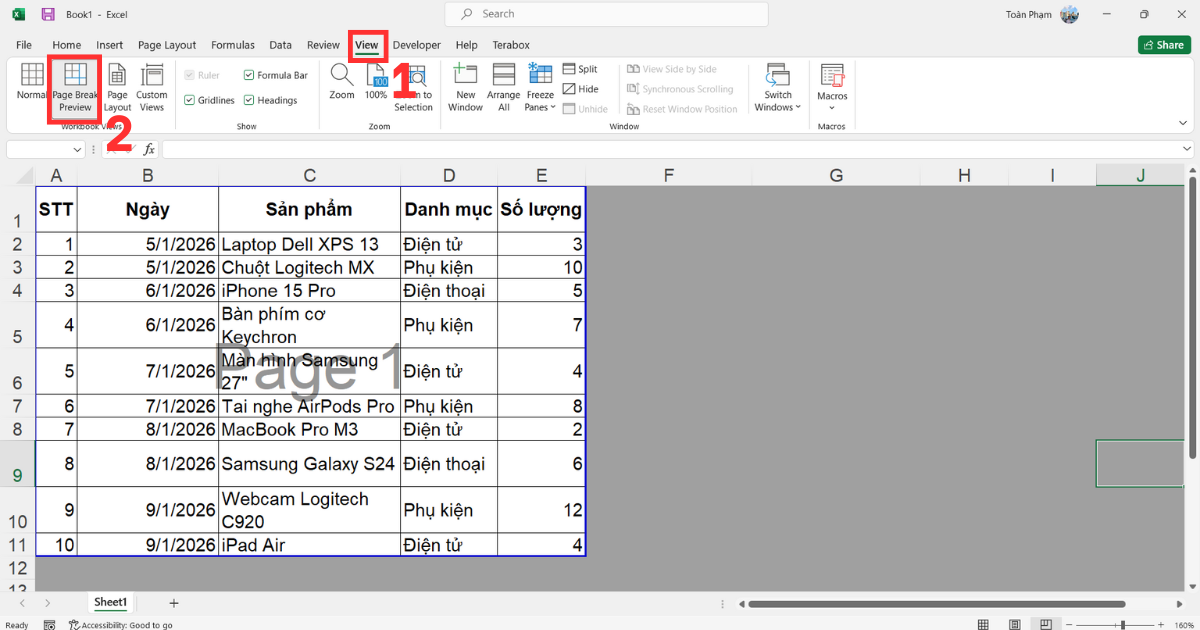Switch to the Data tab
This screenshot has height=630, width=1200.
[281, 45]
